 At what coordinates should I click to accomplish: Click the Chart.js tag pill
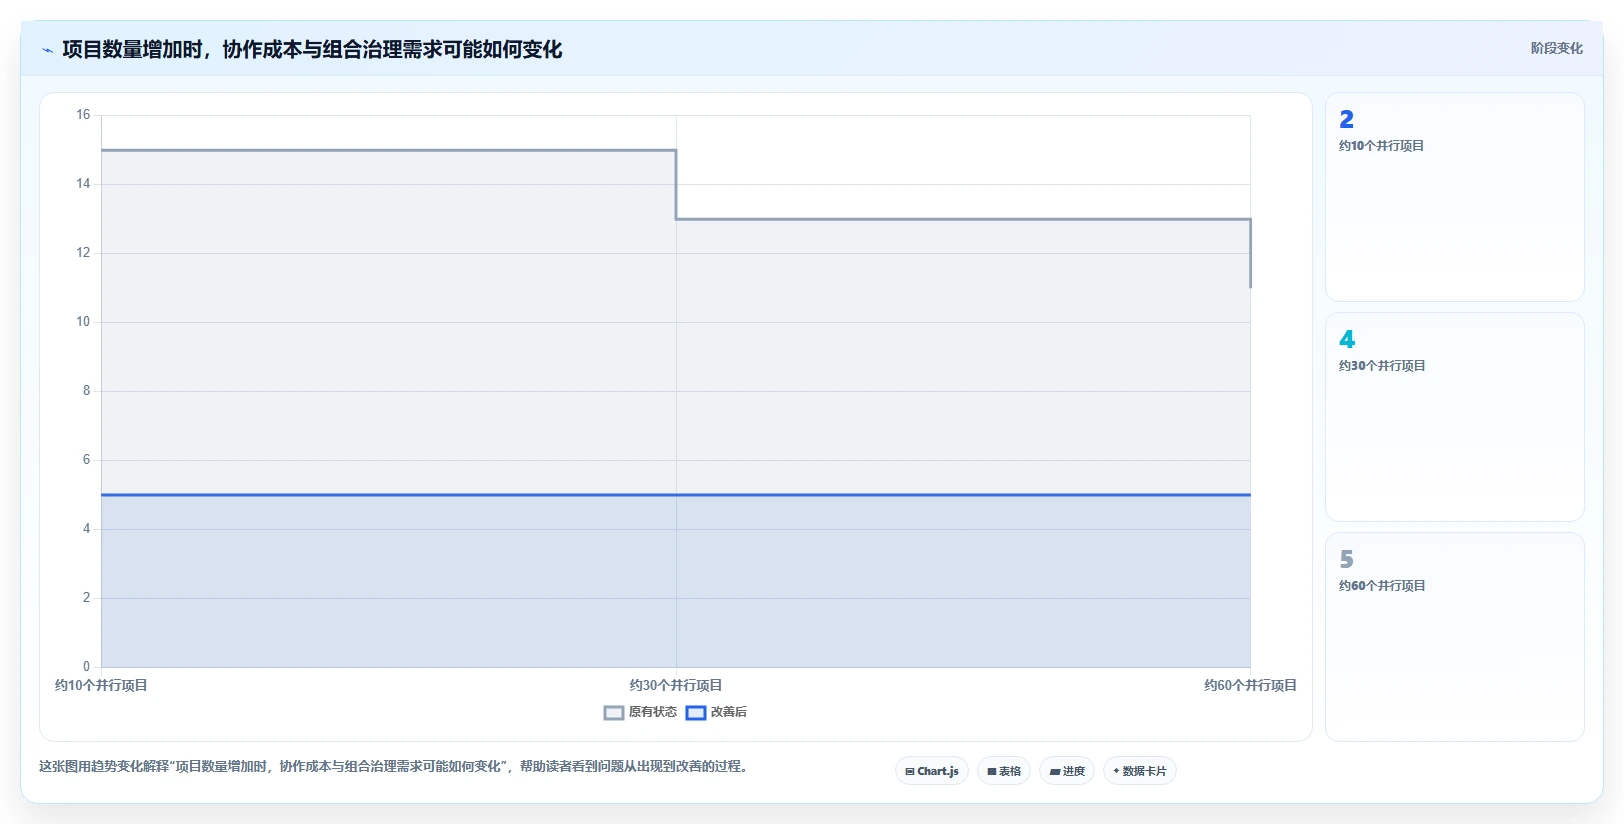932,771
